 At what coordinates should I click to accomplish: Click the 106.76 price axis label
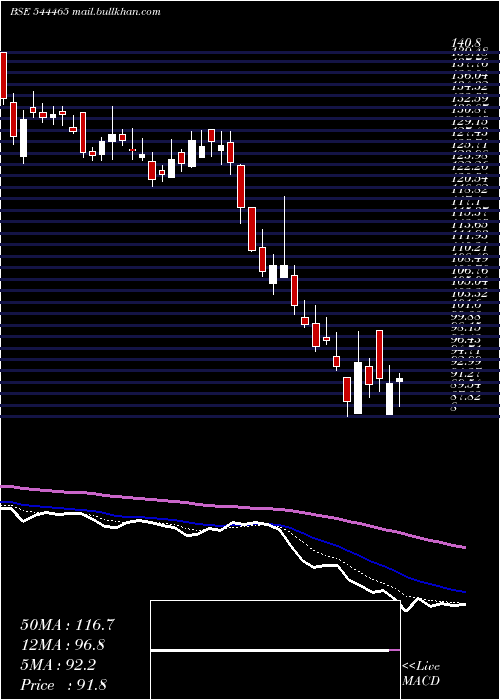[472, 271]
